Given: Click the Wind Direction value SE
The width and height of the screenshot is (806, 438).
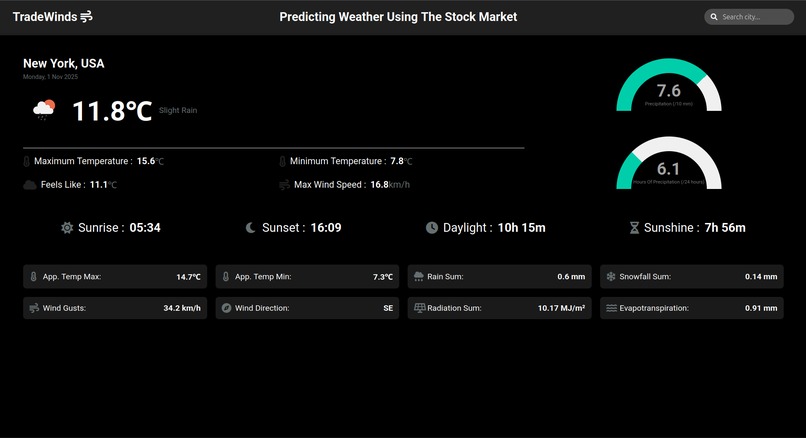Looking at the screenshot, I should click(x=388, y=308).
